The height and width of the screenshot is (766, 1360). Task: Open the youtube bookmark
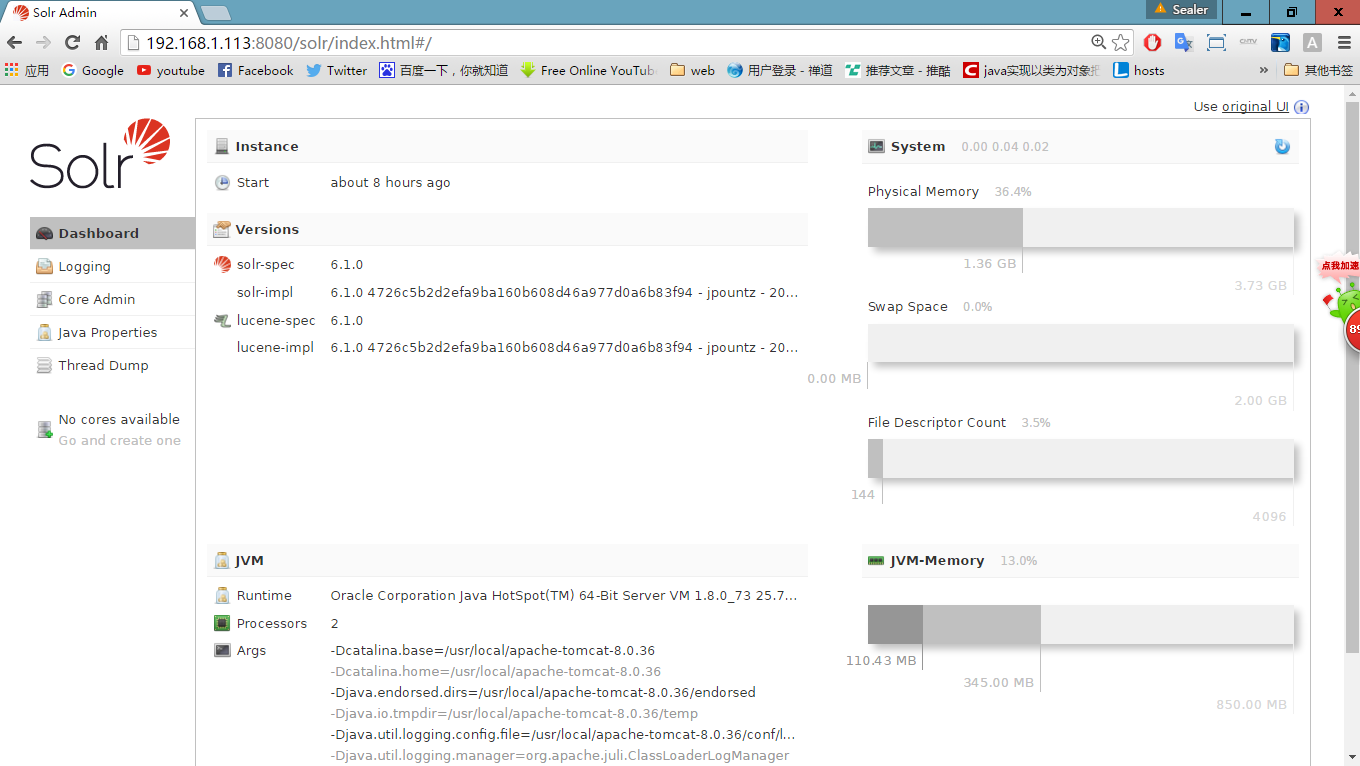(170, 71)
